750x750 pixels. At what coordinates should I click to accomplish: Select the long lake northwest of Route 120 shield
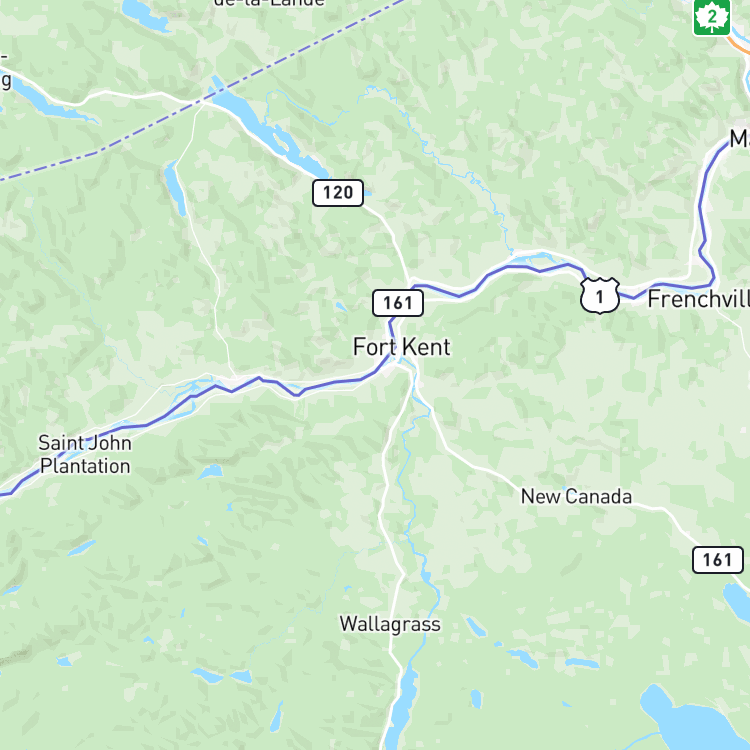click(x=268, y=129)
